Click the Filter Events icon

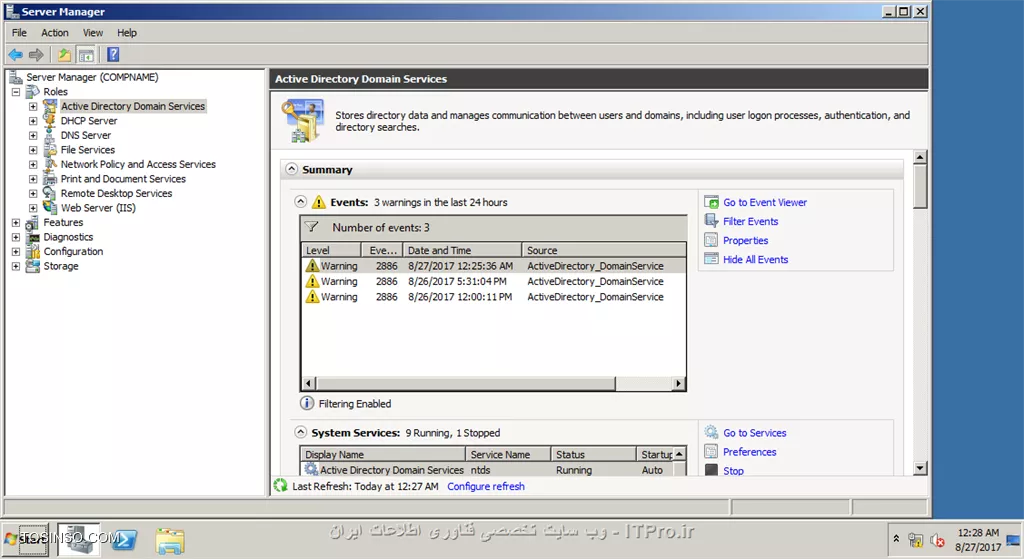[x=711, y=221]
